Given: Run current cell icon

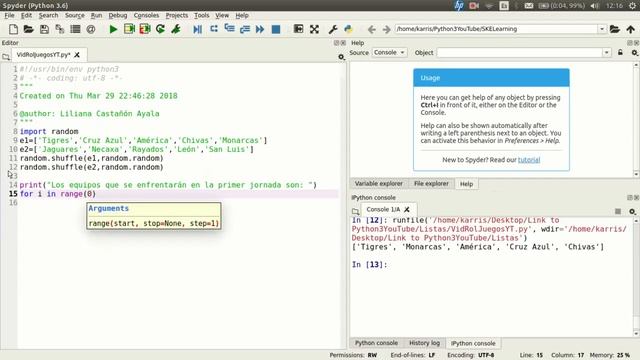Looking at the screenshot, I should point(129,29).
